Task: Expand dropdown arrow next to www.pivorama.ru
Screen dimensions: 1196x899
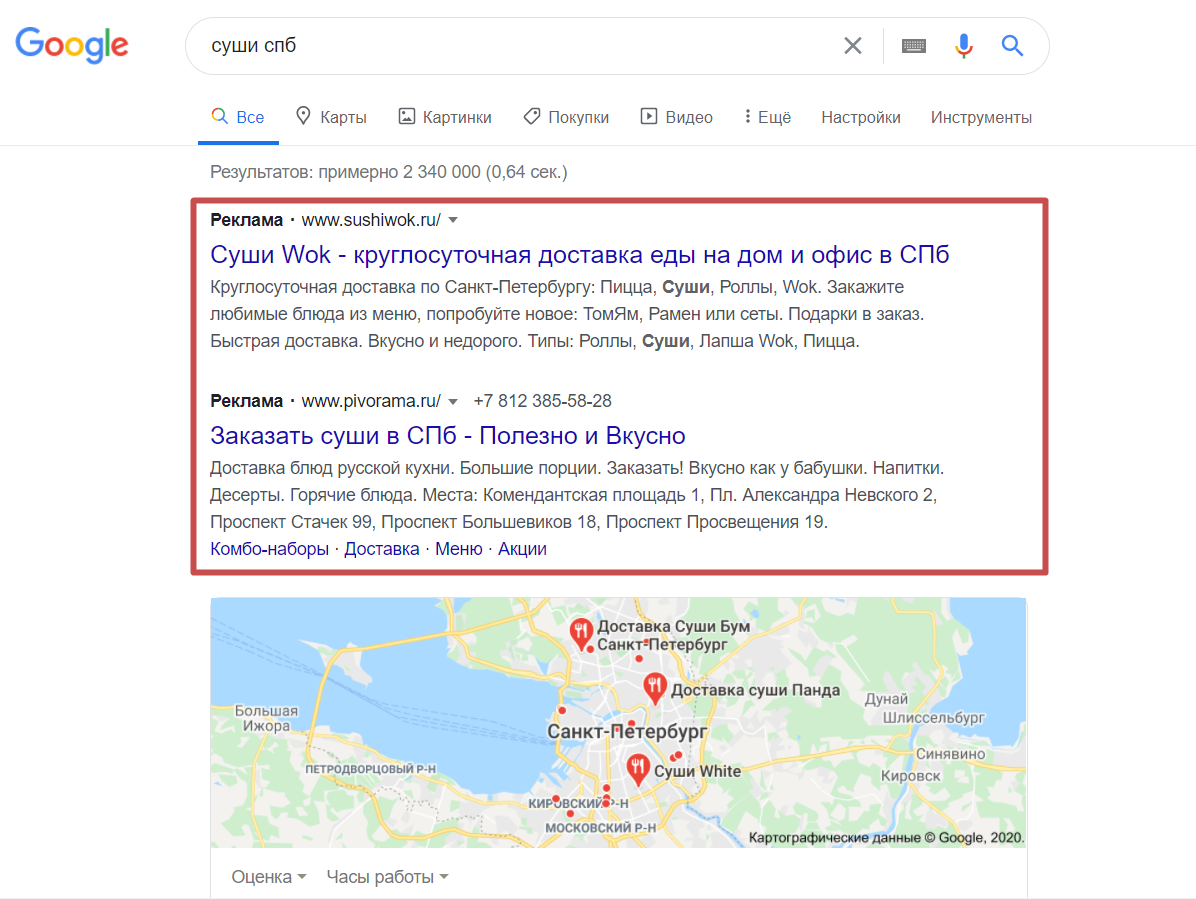Action: [x=453, y=402]
